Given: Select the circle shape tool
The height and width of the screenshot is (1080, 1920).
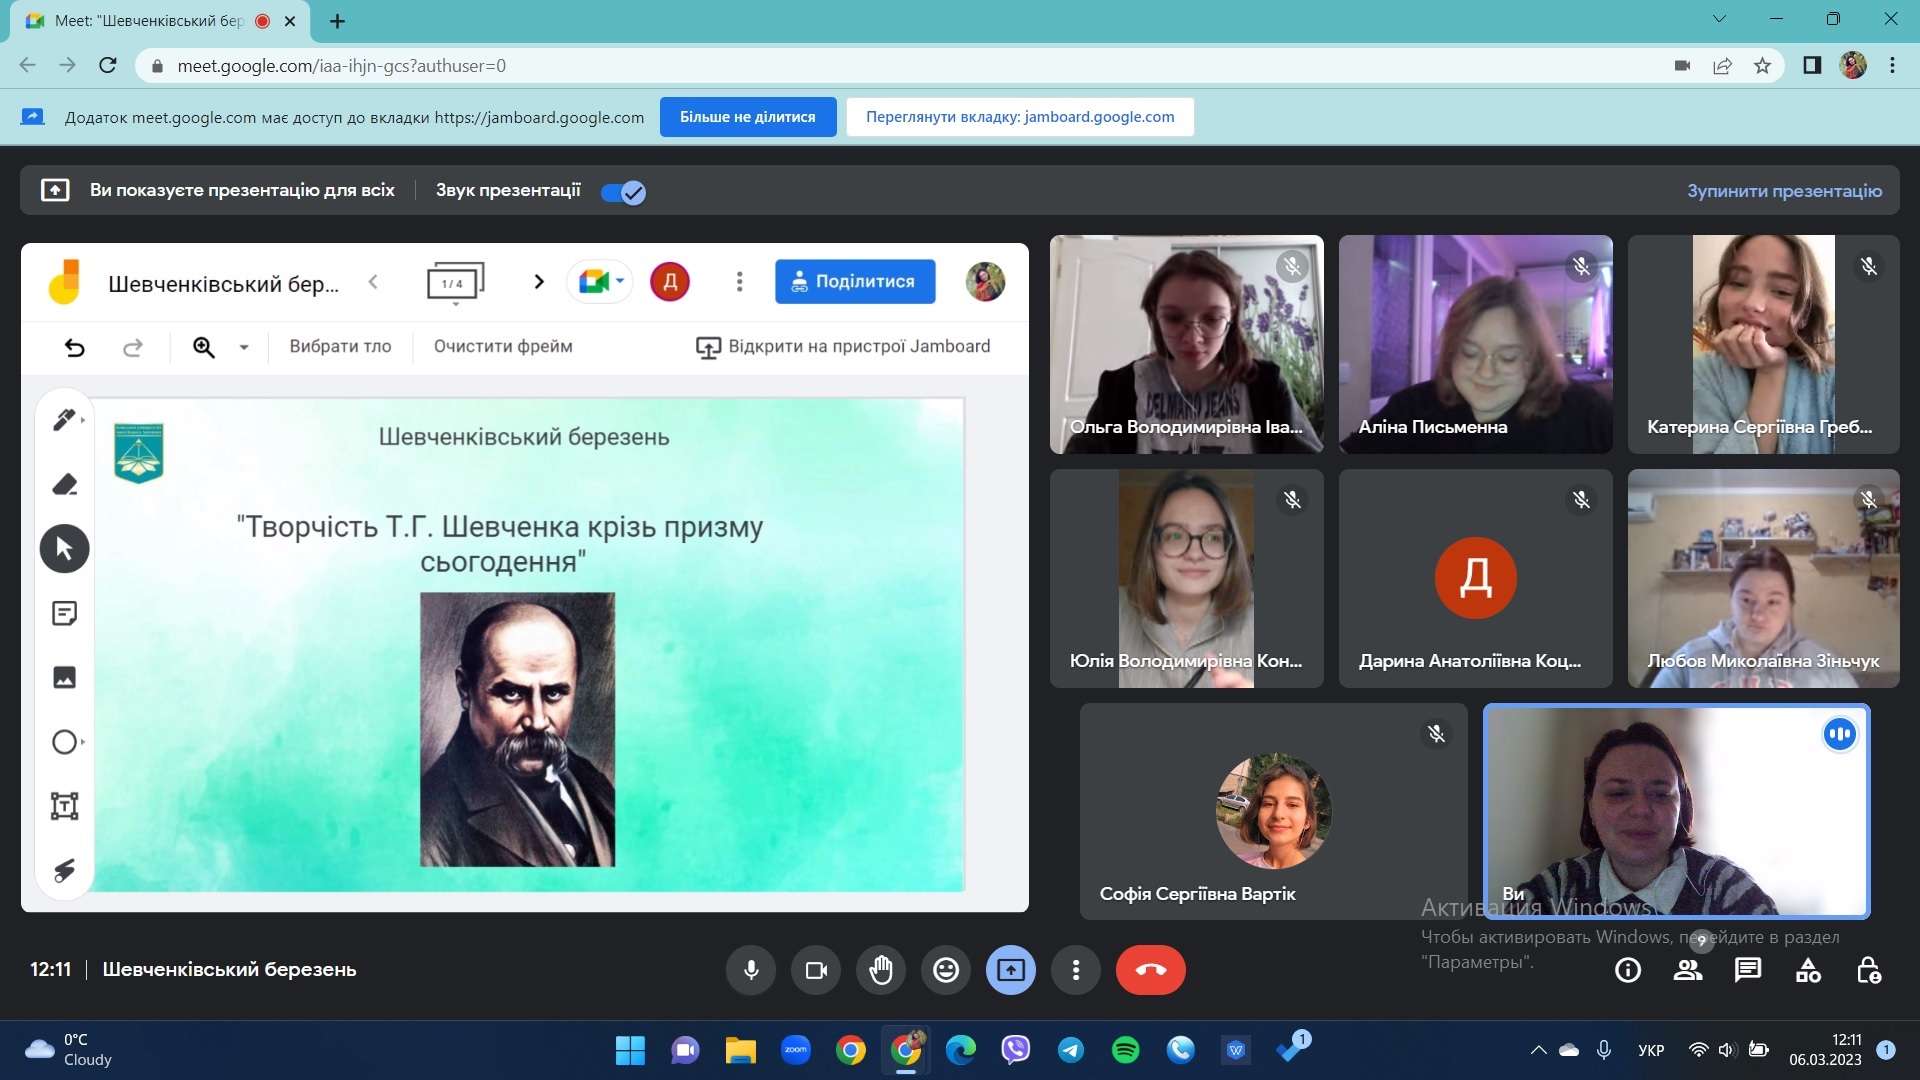Looking at the screenshot, I should (x=64, y=742).
